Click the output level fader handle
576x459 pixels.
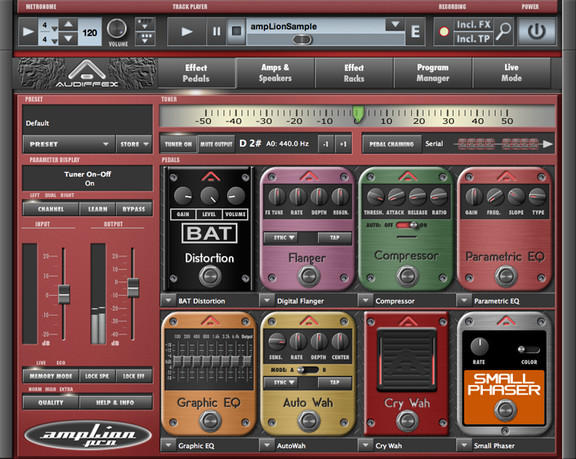pyautogui.click(x=133, y=288)
